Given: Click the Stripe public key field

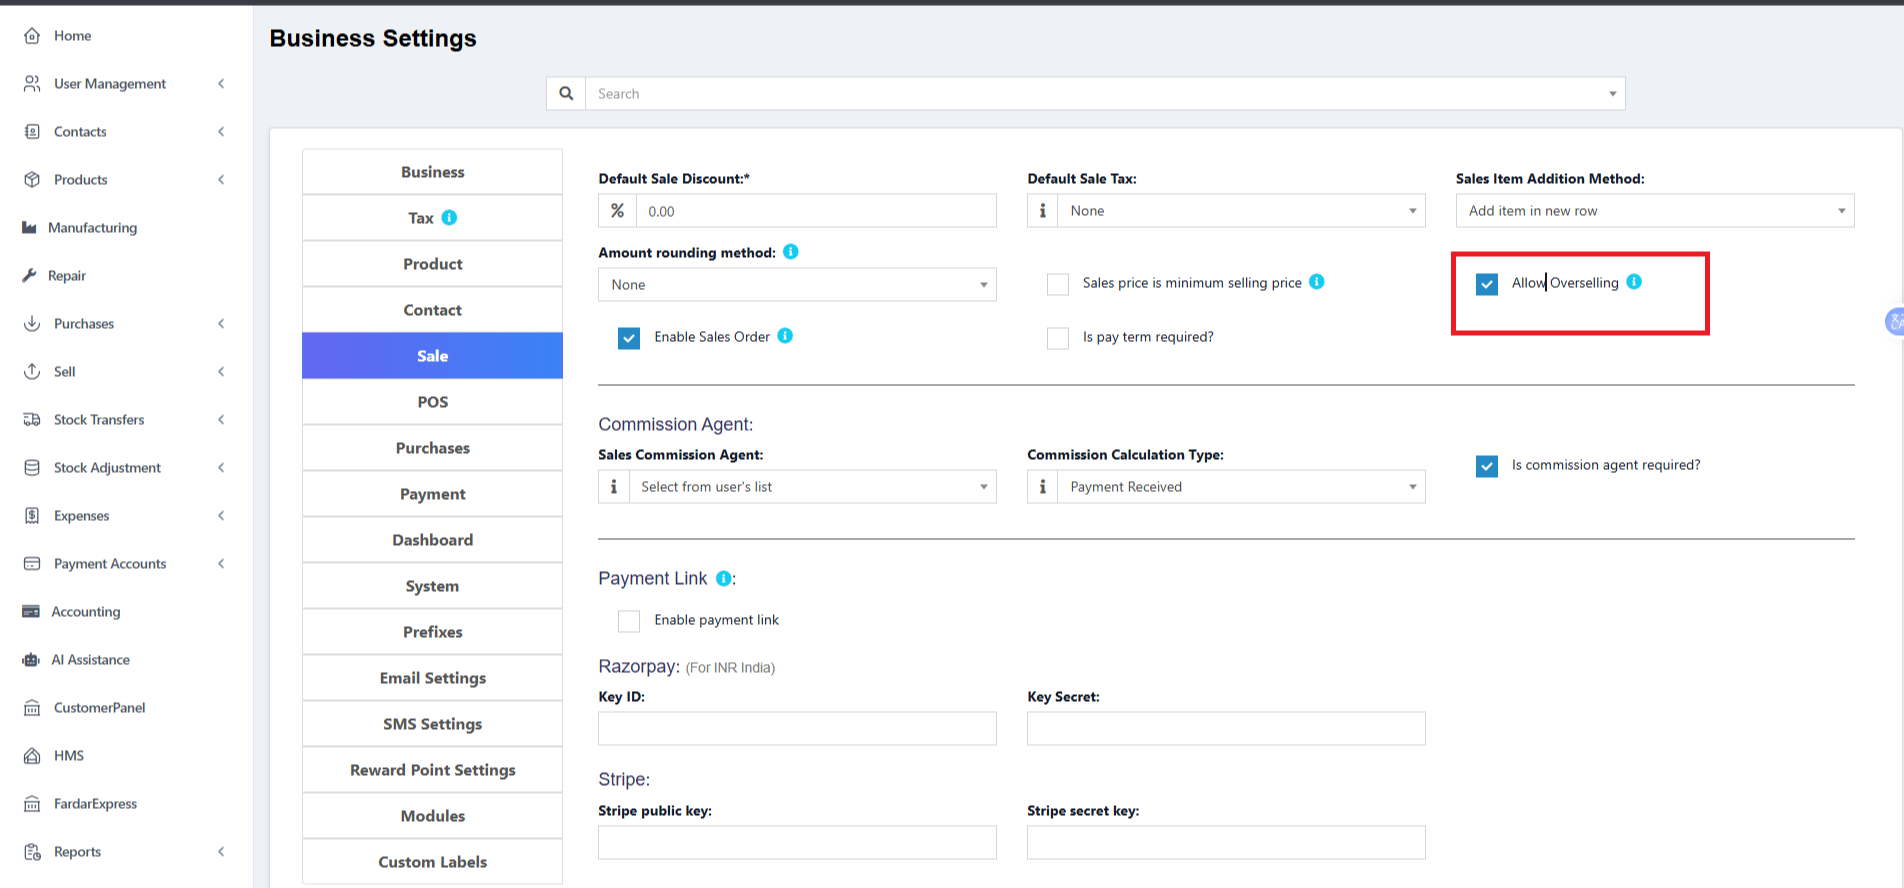Looking at the screenshot, I should [x=797, y=842].
